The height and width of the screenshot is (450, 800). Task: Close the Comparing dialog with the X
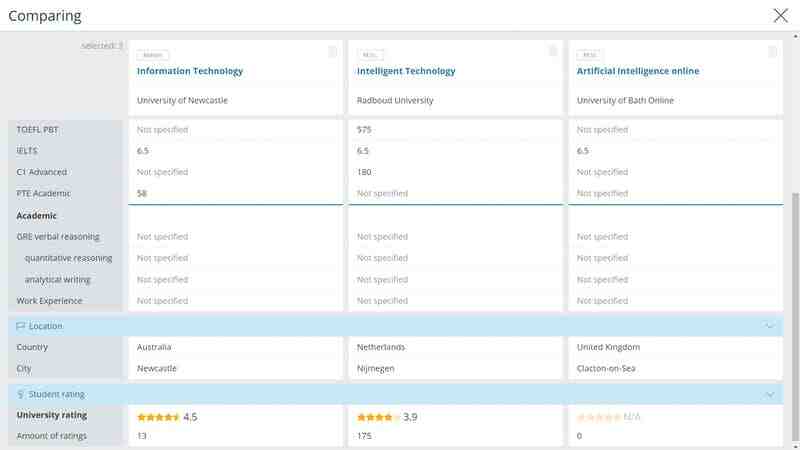pyautogui.click(x=780, y=16)
